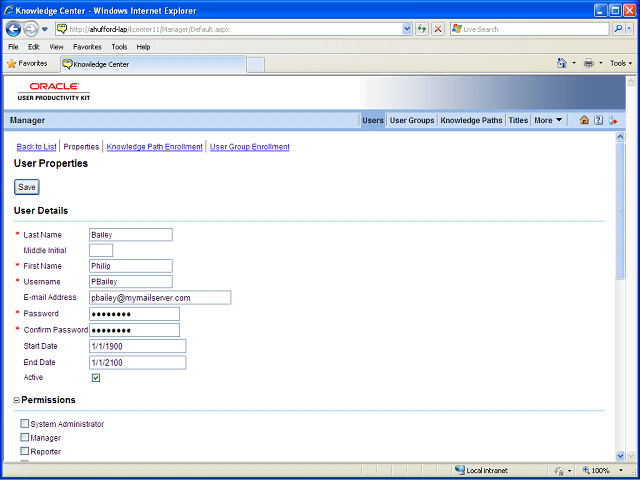This screenshot has height=480, width=640.
Task: Click the Refresh icon beside address bar
Action: 422,29
